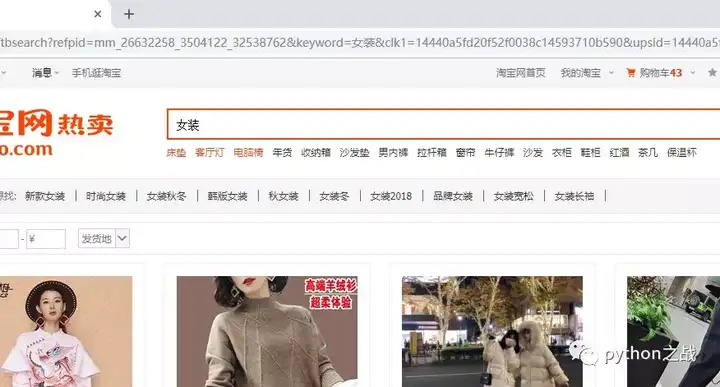
Task: Select hot keyword 牛仔裤
Action: pos(499,152)
